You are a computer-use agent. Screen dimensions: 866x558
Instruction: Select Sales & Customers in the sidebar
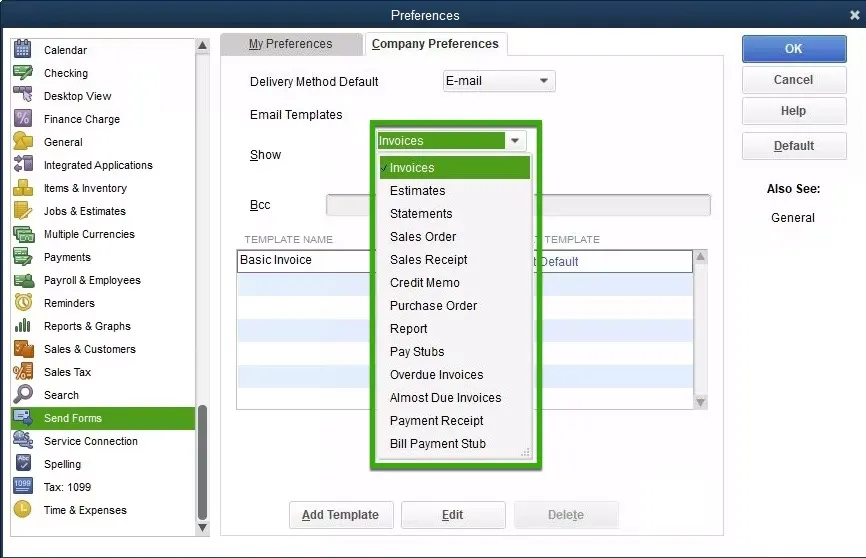coord(103,349)
